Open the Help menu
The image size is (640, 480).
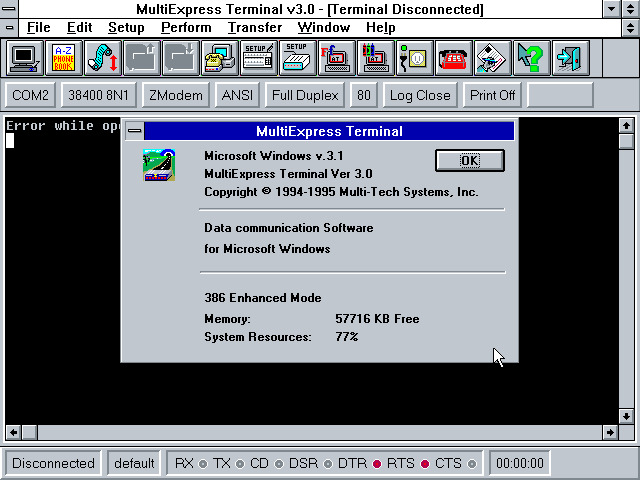(380, 27)
